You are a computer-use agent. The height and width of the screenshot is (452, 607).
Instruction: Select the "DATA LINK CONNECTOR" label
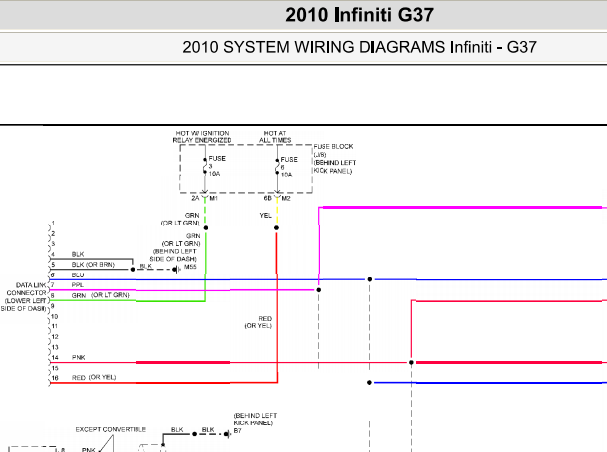[x=27, y=289]
